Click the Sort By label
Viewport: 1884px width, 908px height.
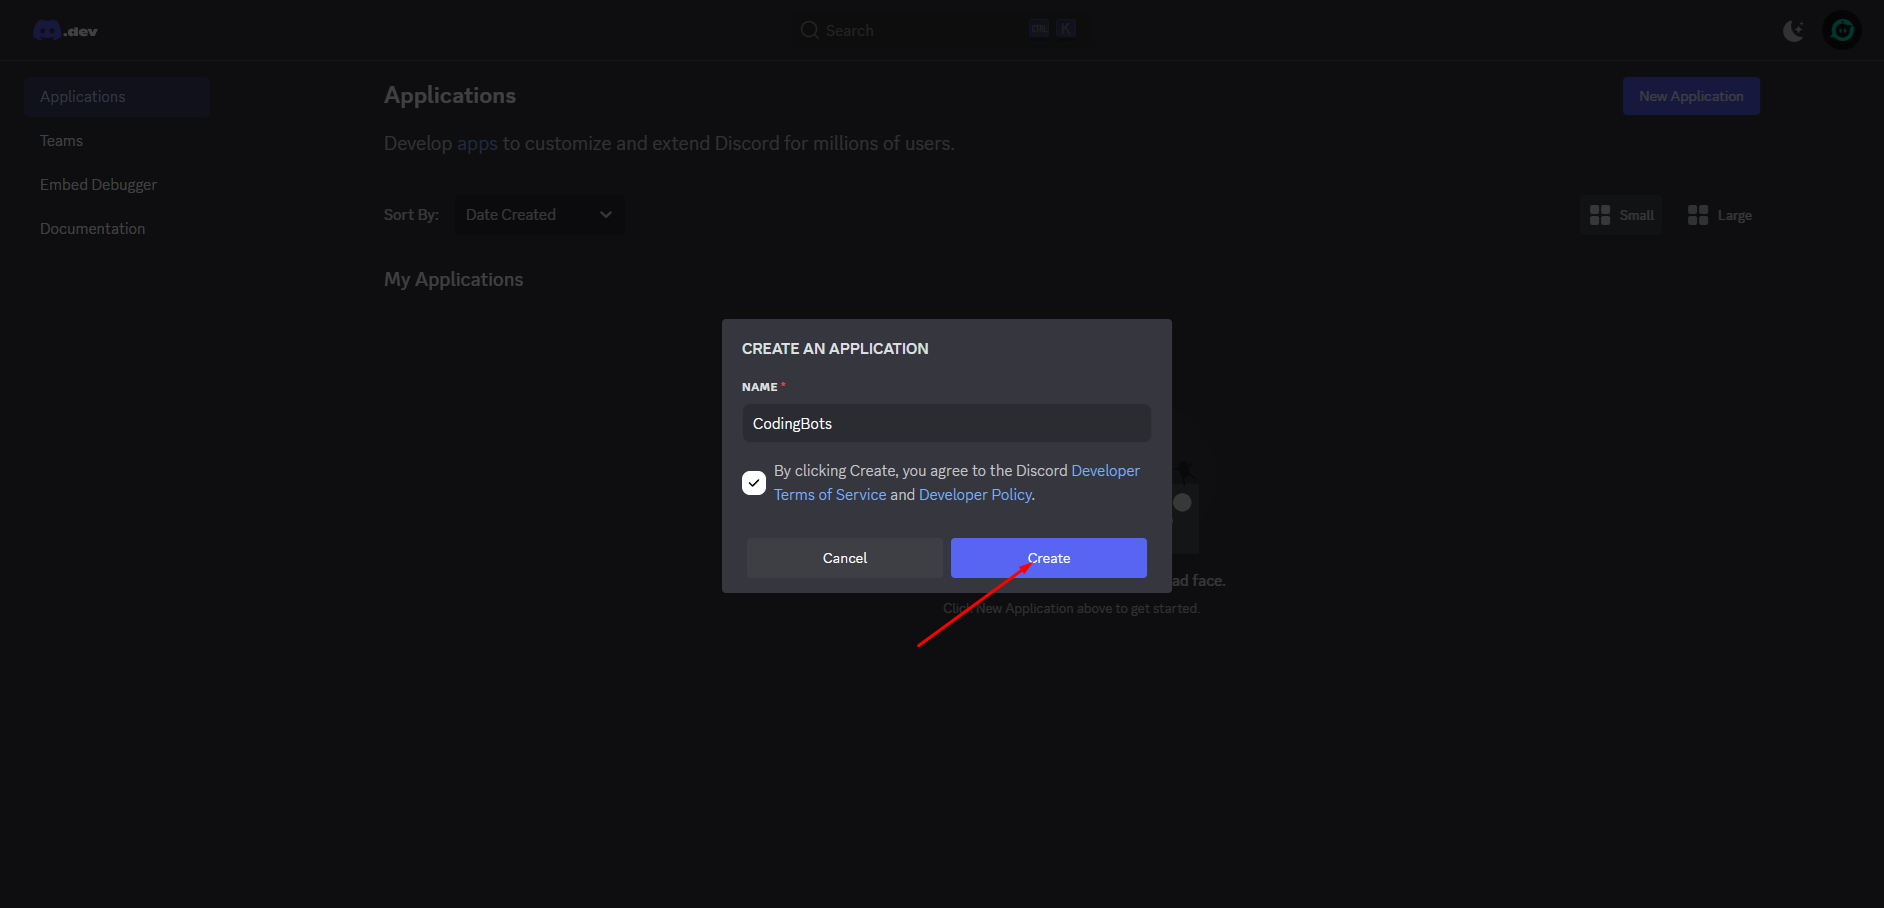(411, 215)
